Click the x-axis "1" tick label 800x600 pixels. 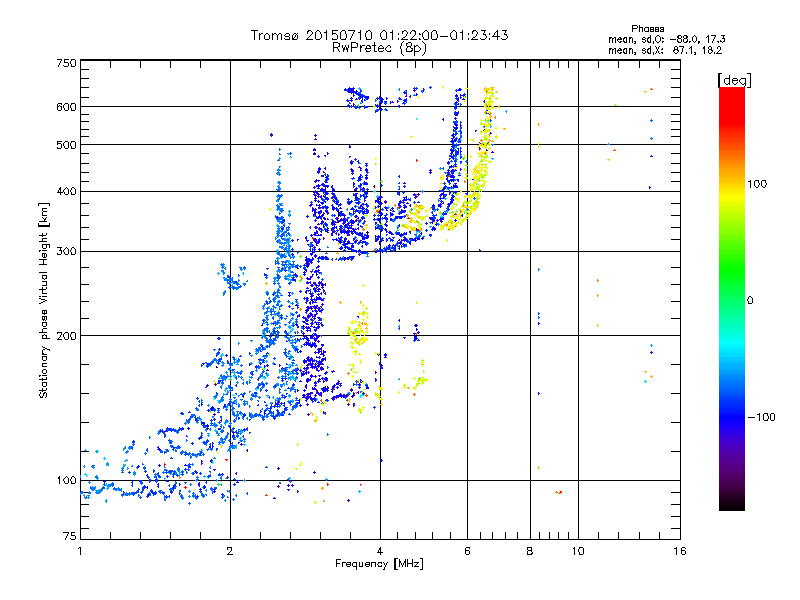click(80, 551)
